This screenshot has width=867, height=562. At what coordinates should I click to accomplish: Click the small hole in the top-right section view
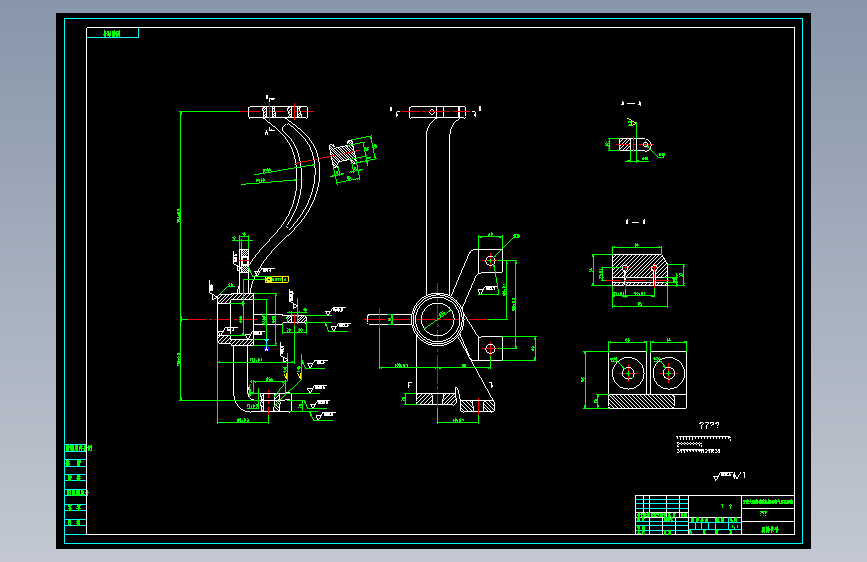(x=645, y=144)
